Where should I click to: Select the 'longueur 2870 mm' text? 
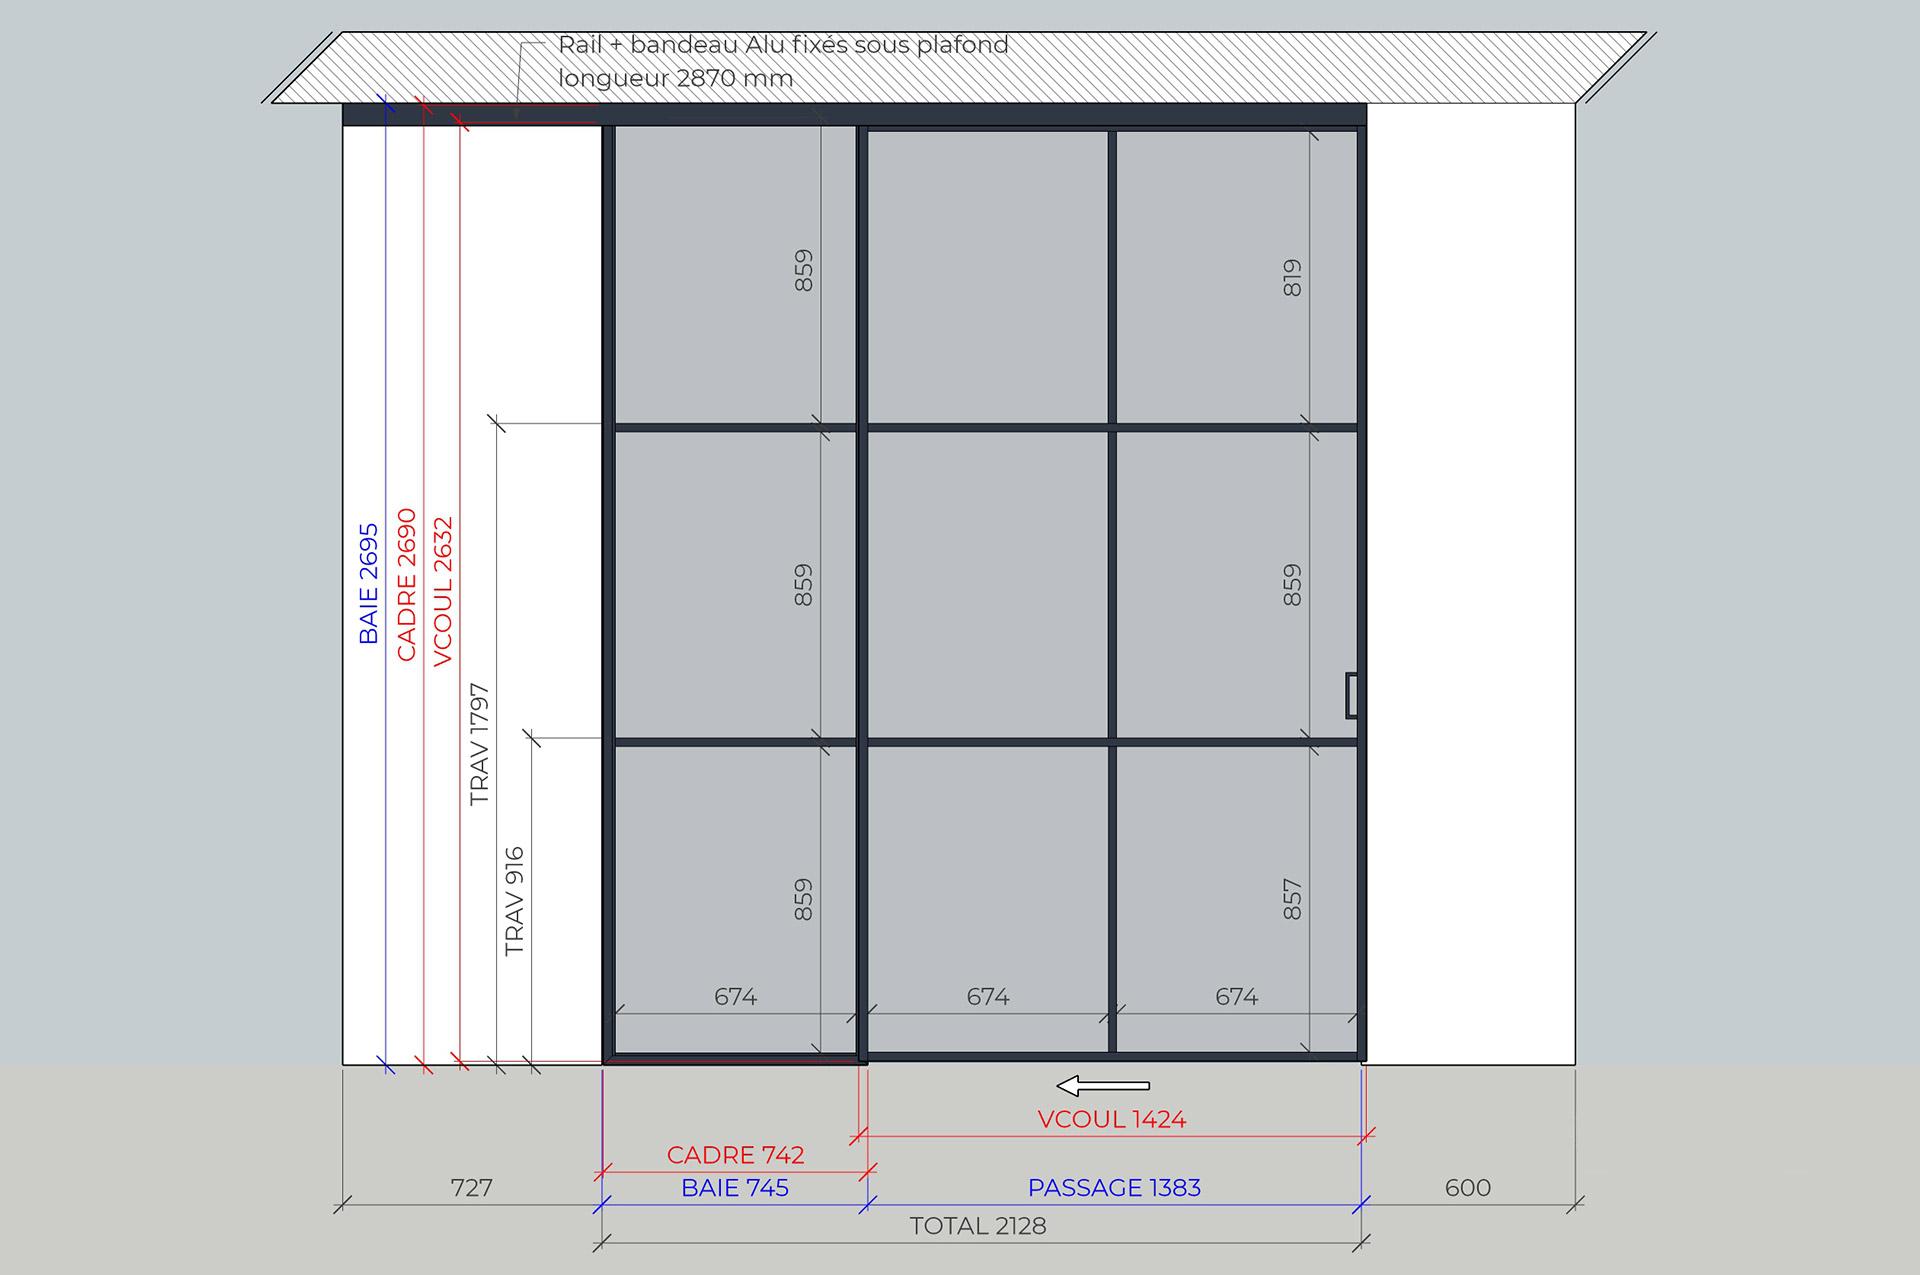coord(676,78)
